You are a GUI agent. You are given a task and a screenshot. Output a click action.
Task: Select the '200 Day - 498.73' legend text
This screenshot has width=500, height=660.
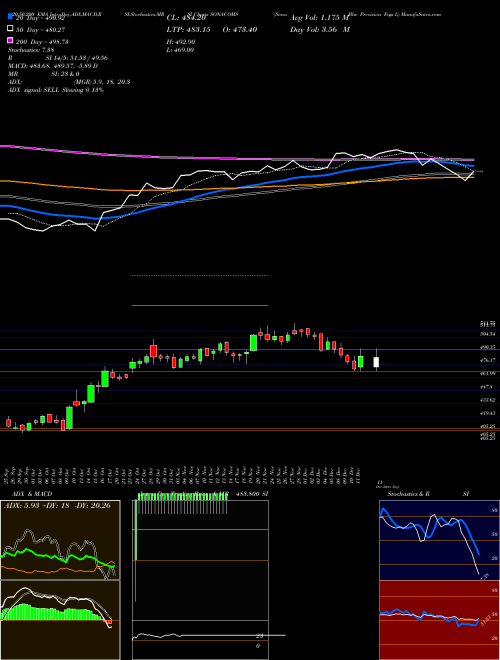[x=42, y=42]
